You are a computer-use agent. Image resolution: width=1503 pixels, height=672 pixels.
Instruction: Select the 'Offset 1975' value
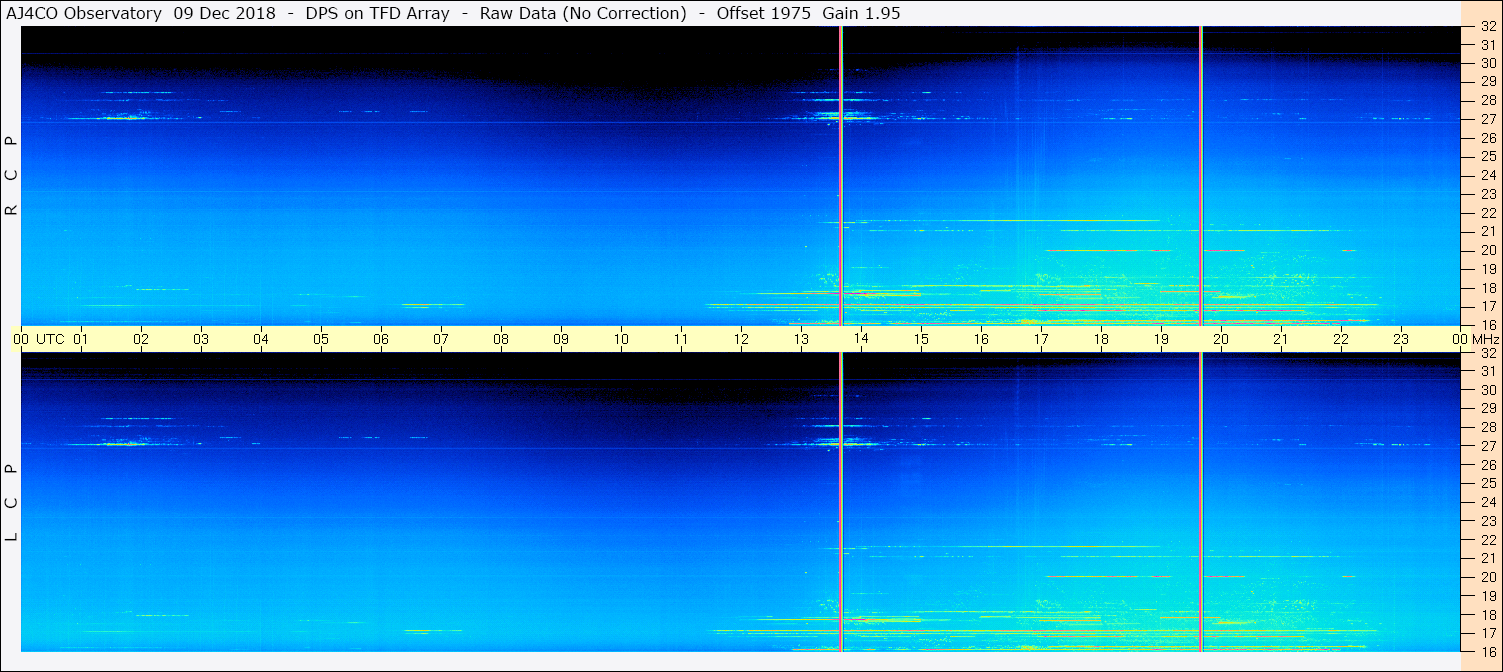pyautogui.click(x=765, y=13)
